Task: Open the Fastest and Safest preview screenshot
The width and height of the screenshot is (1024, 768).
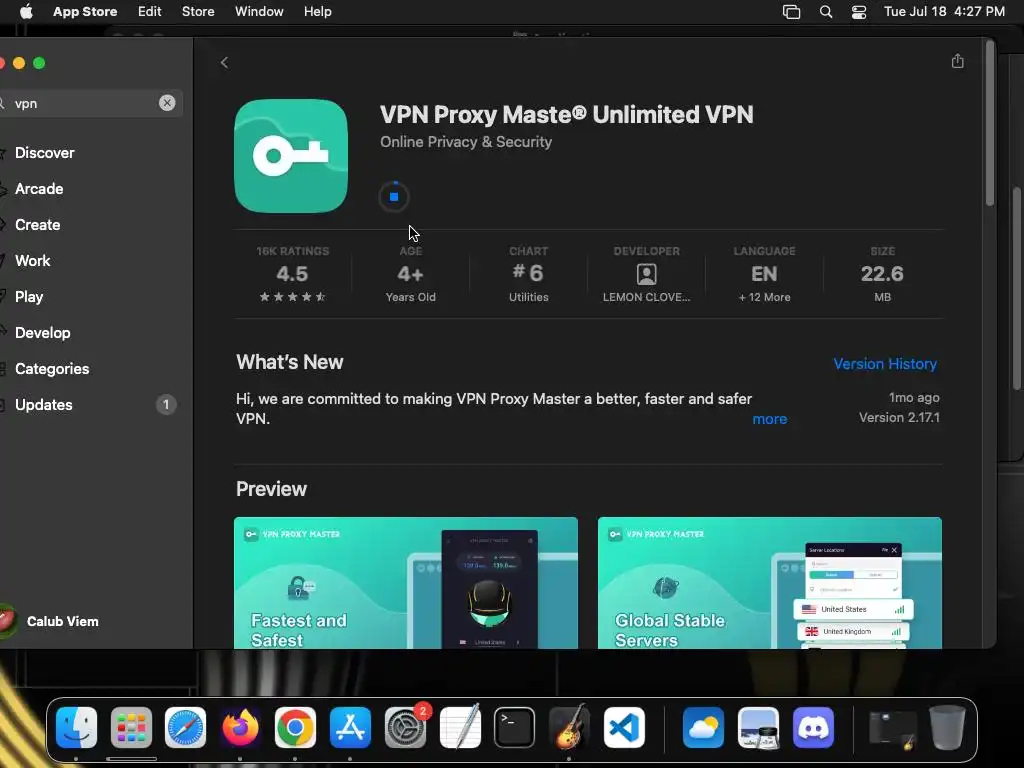Action: (x=406, y=583)
